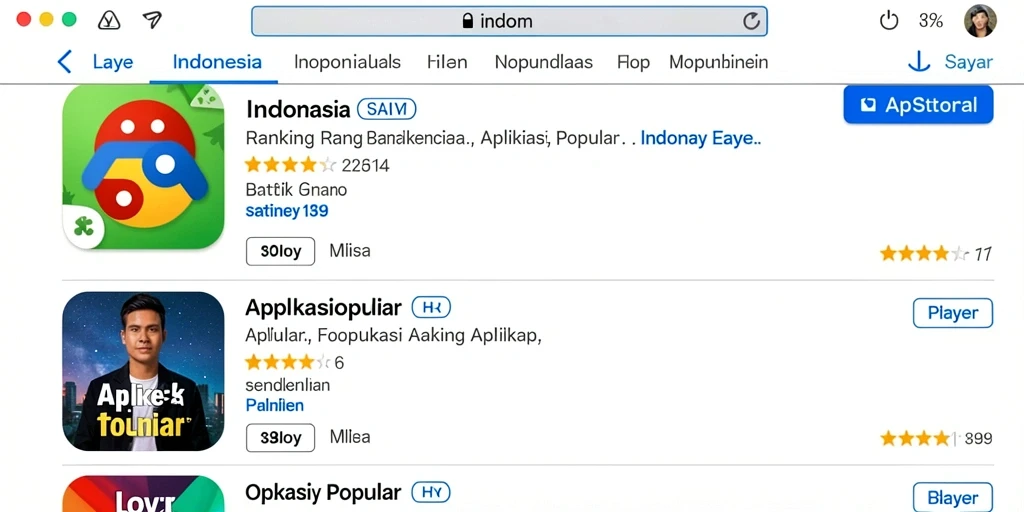Click the Blayer button for Opkasiy Popular
1024x512 pixels.
(953, 498)
